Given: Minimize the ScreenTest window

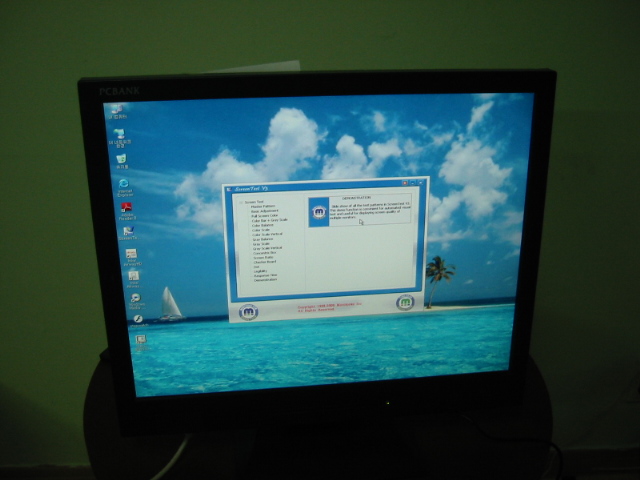Looking at the screenshot, I should click(413, 183).
